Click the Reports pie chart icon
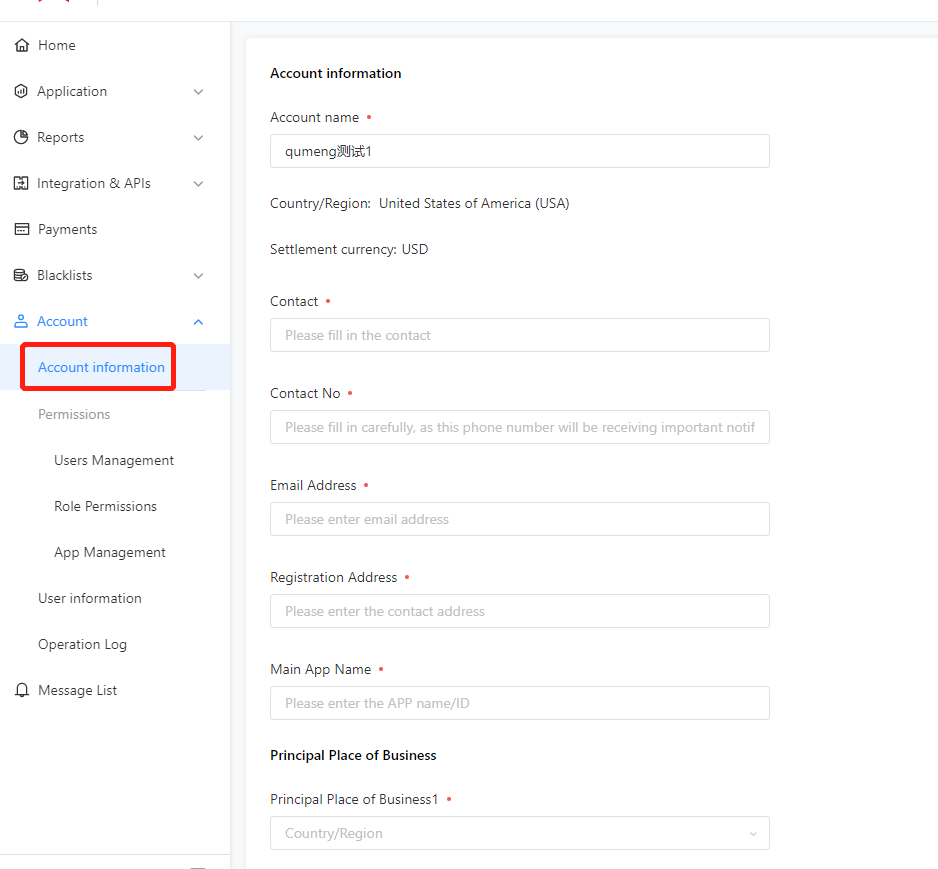938x869 pixels. point(21,138)
